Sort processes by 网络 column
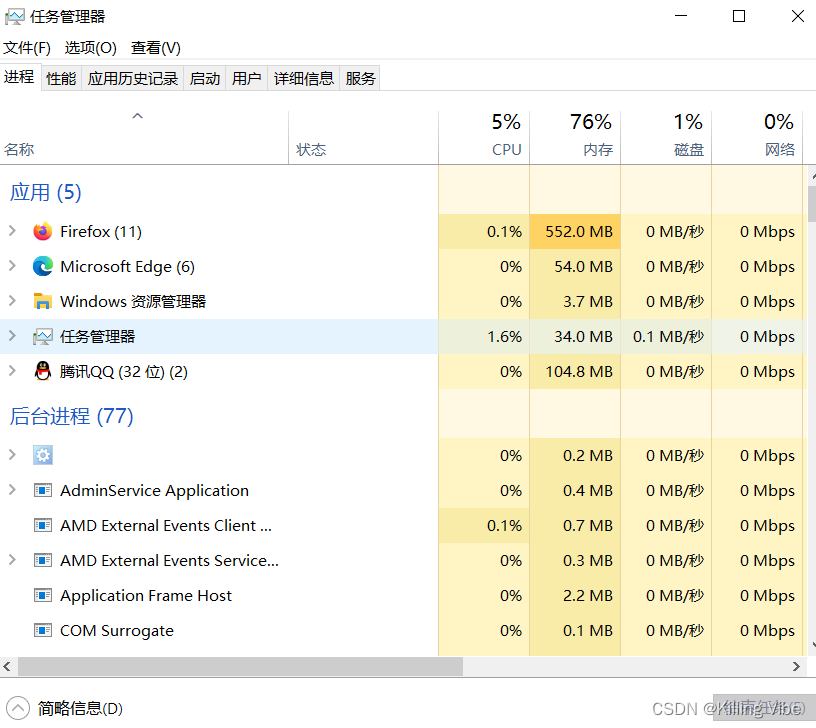Viewport: 816px width, 728px height. click(757, 138)
